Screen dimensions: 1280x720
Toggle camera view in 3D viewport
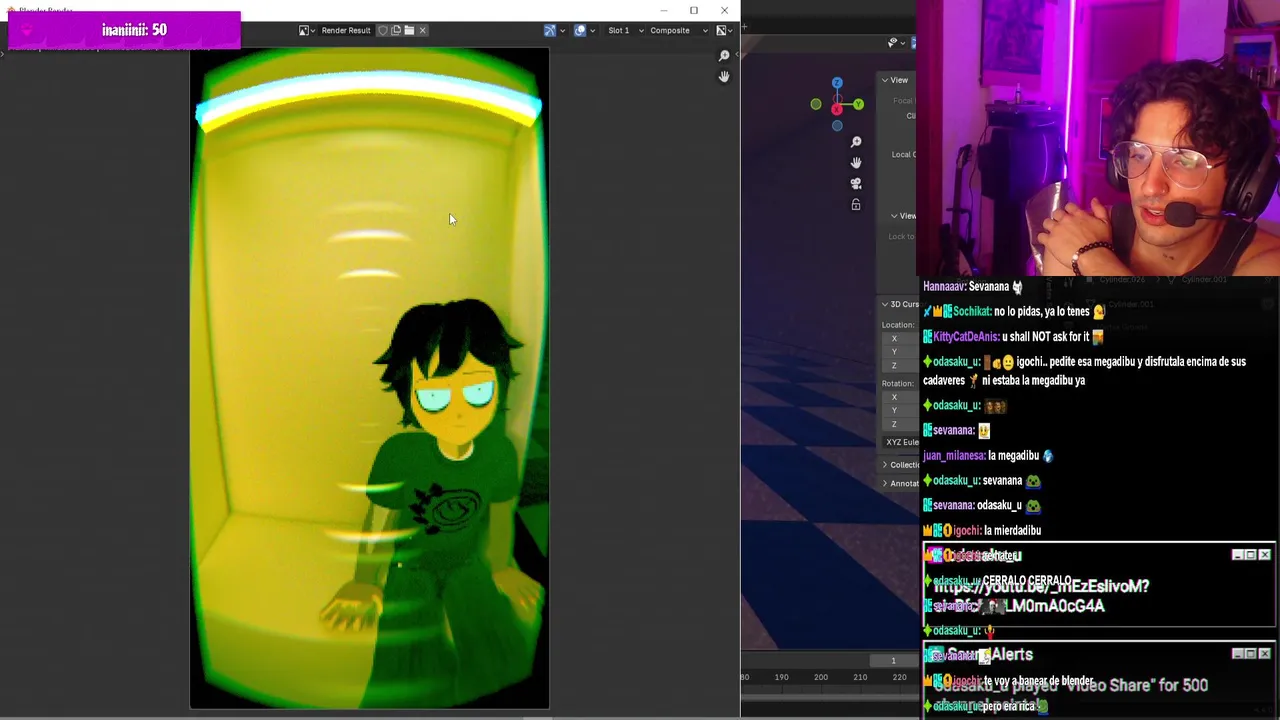856,184
